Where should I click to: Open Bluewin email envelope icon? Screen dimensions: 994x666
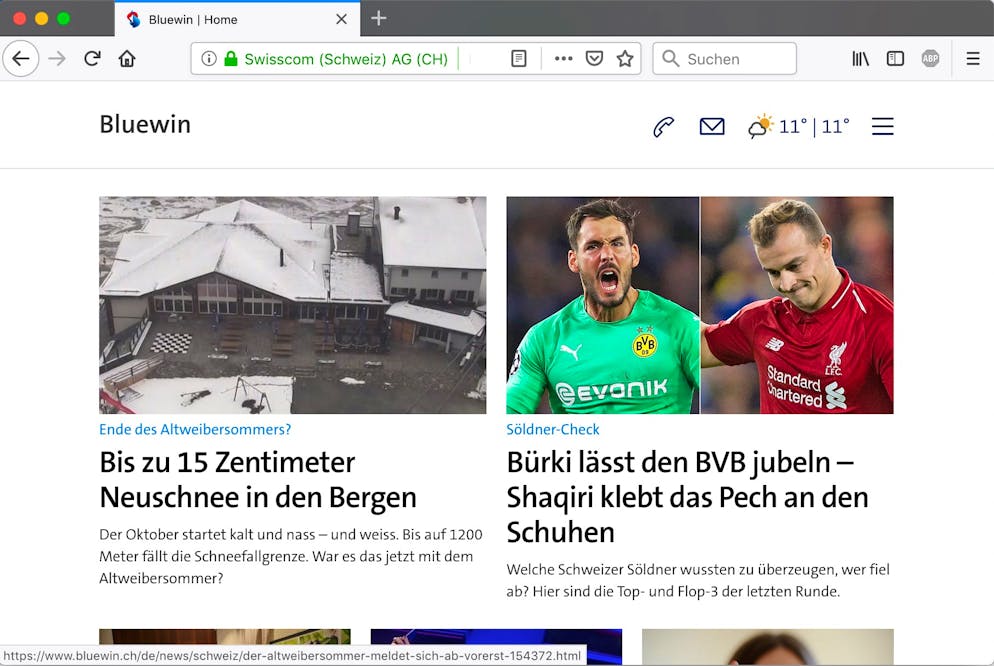[x=712, y=127]
